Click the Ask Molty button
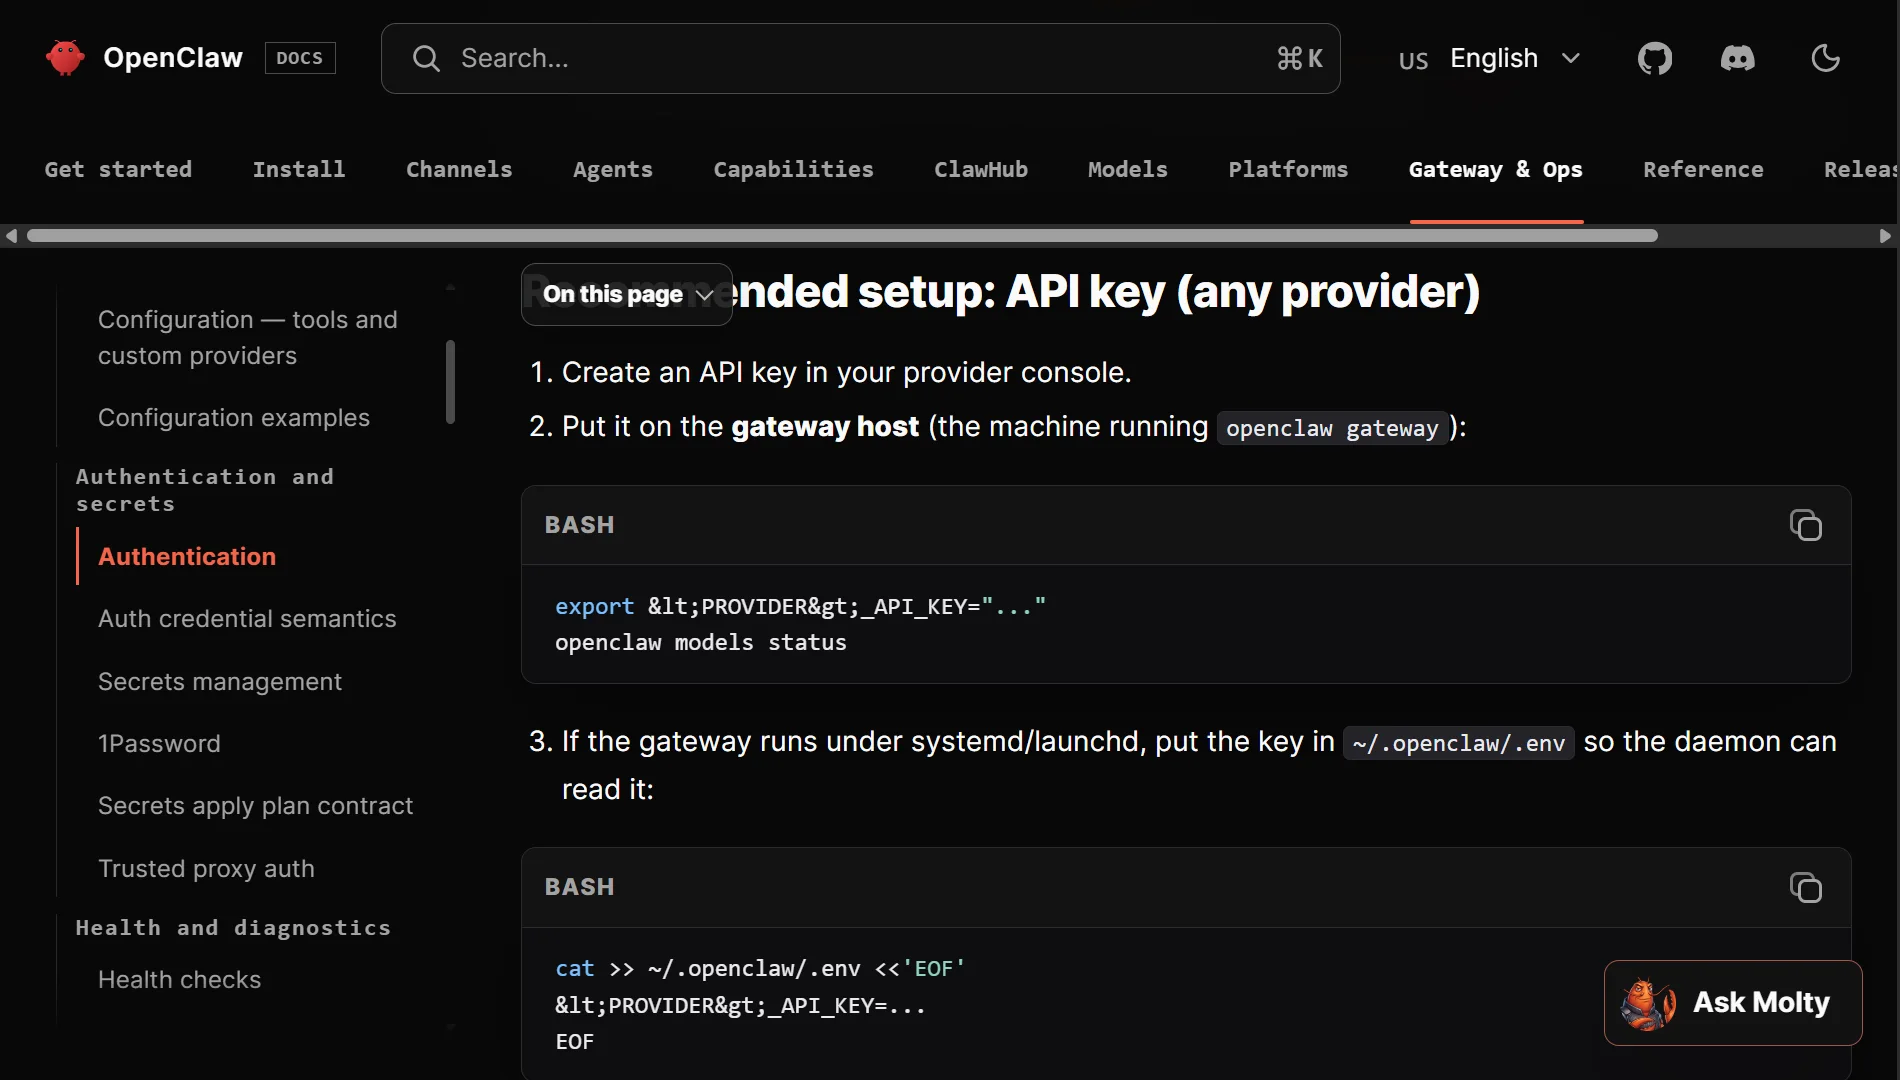Image resolution: width=1900 pixels, height=1080 pixels. pyautogui.click(x=1733, y=1003)
